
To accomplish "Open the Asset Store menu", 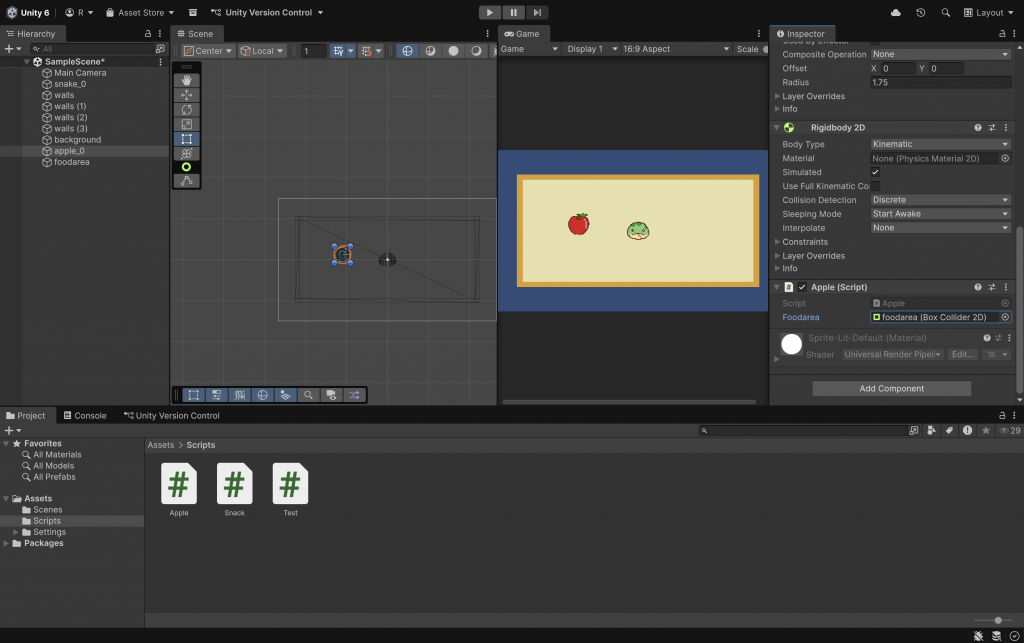I will point(140,12).
